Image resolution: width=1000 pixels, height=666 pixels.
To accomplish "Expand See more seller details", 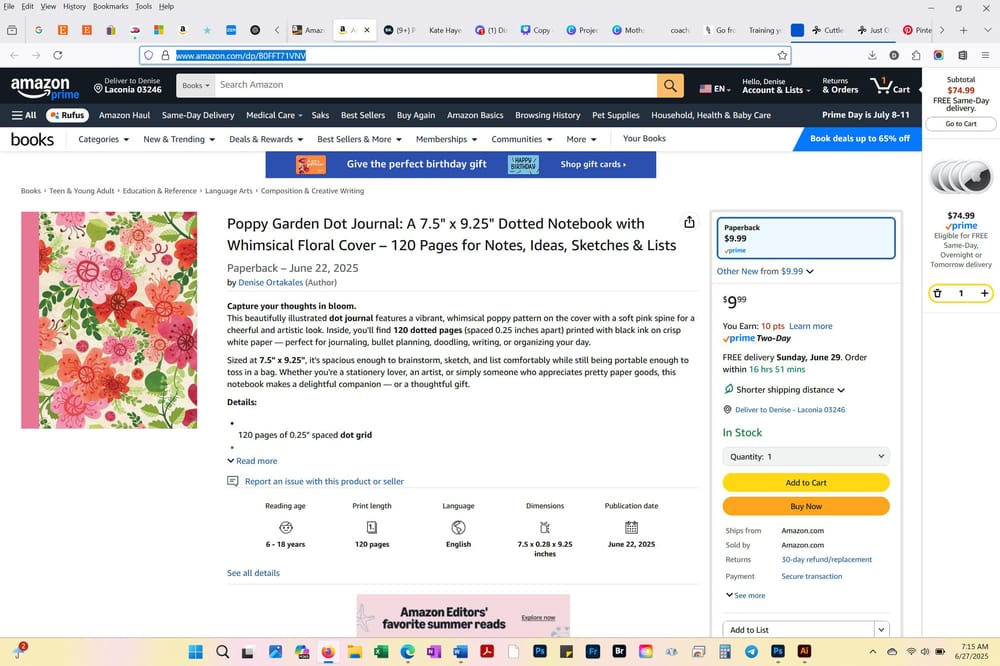I will [746, 595].
